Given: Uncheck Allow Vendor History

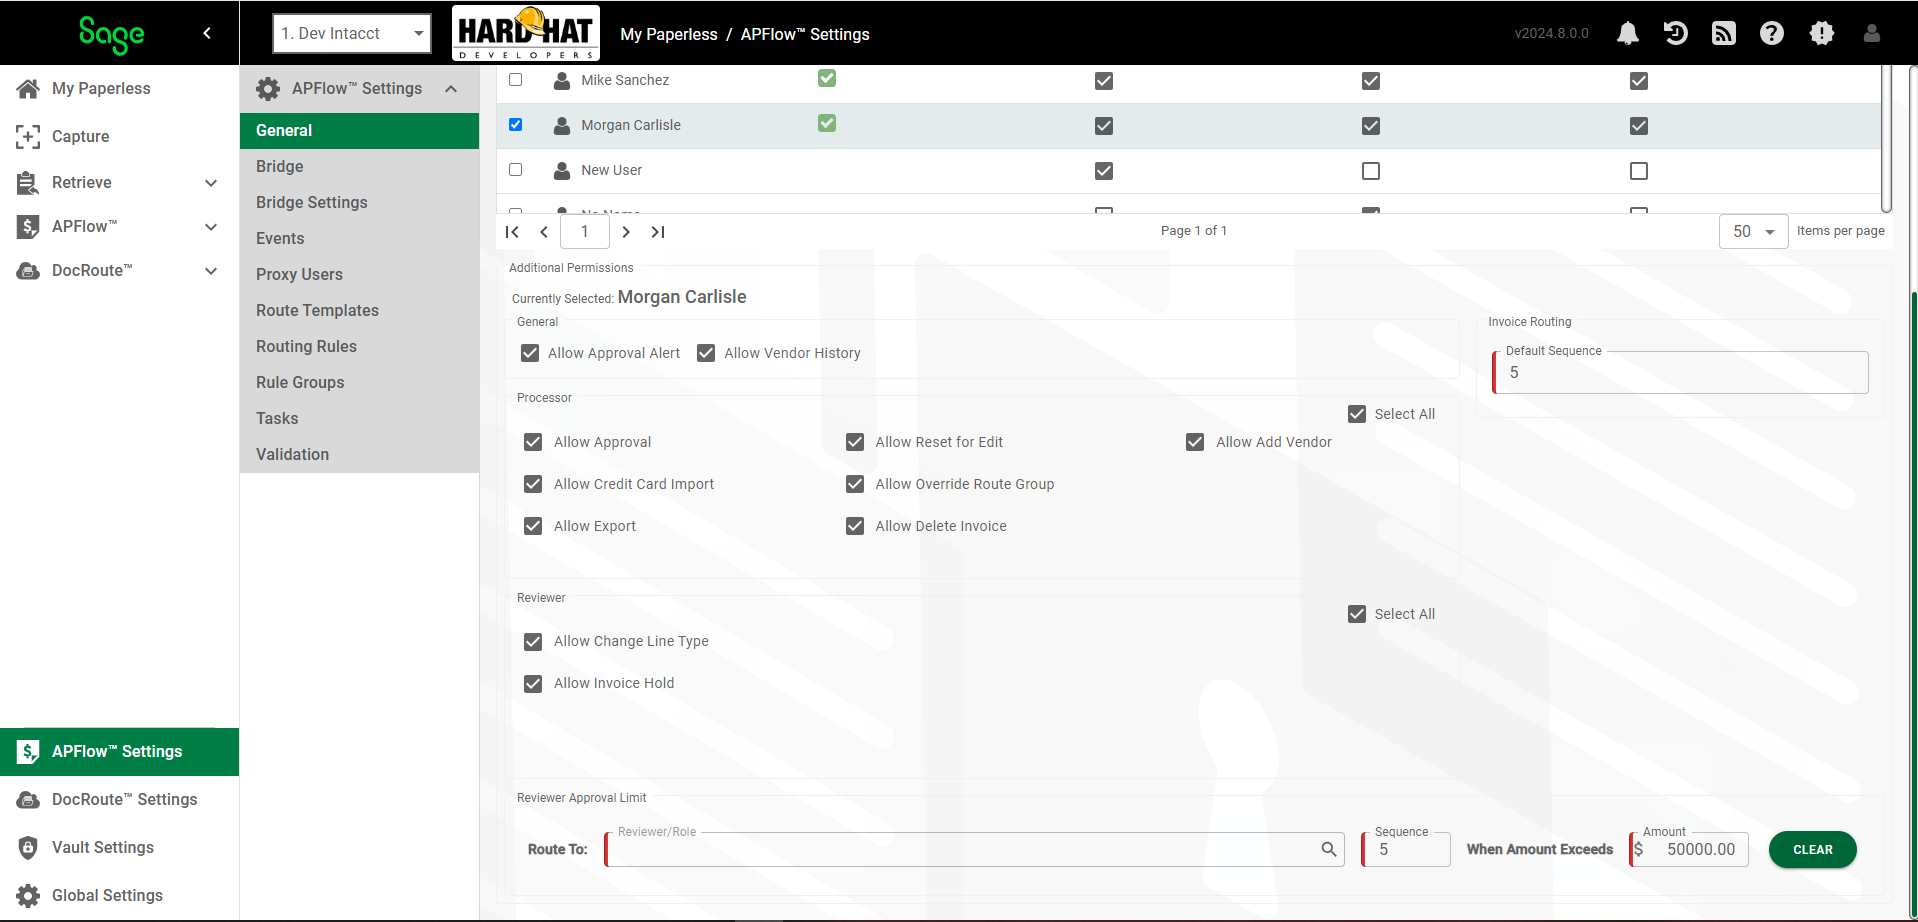Looking at the screenshot, I should coord(706,353).
